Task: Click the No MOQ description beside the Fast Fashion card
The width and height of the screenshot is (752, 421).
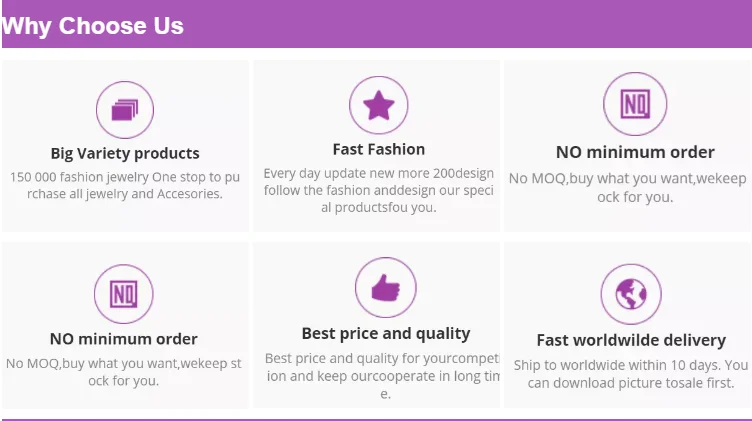Action: [x=628, y=188]
